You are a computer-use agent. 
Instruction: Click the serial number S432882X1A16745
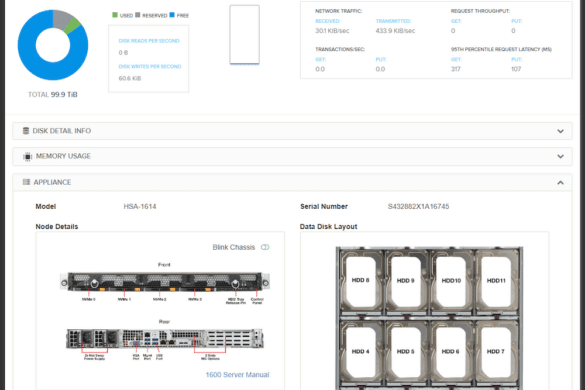pos(418,206)
